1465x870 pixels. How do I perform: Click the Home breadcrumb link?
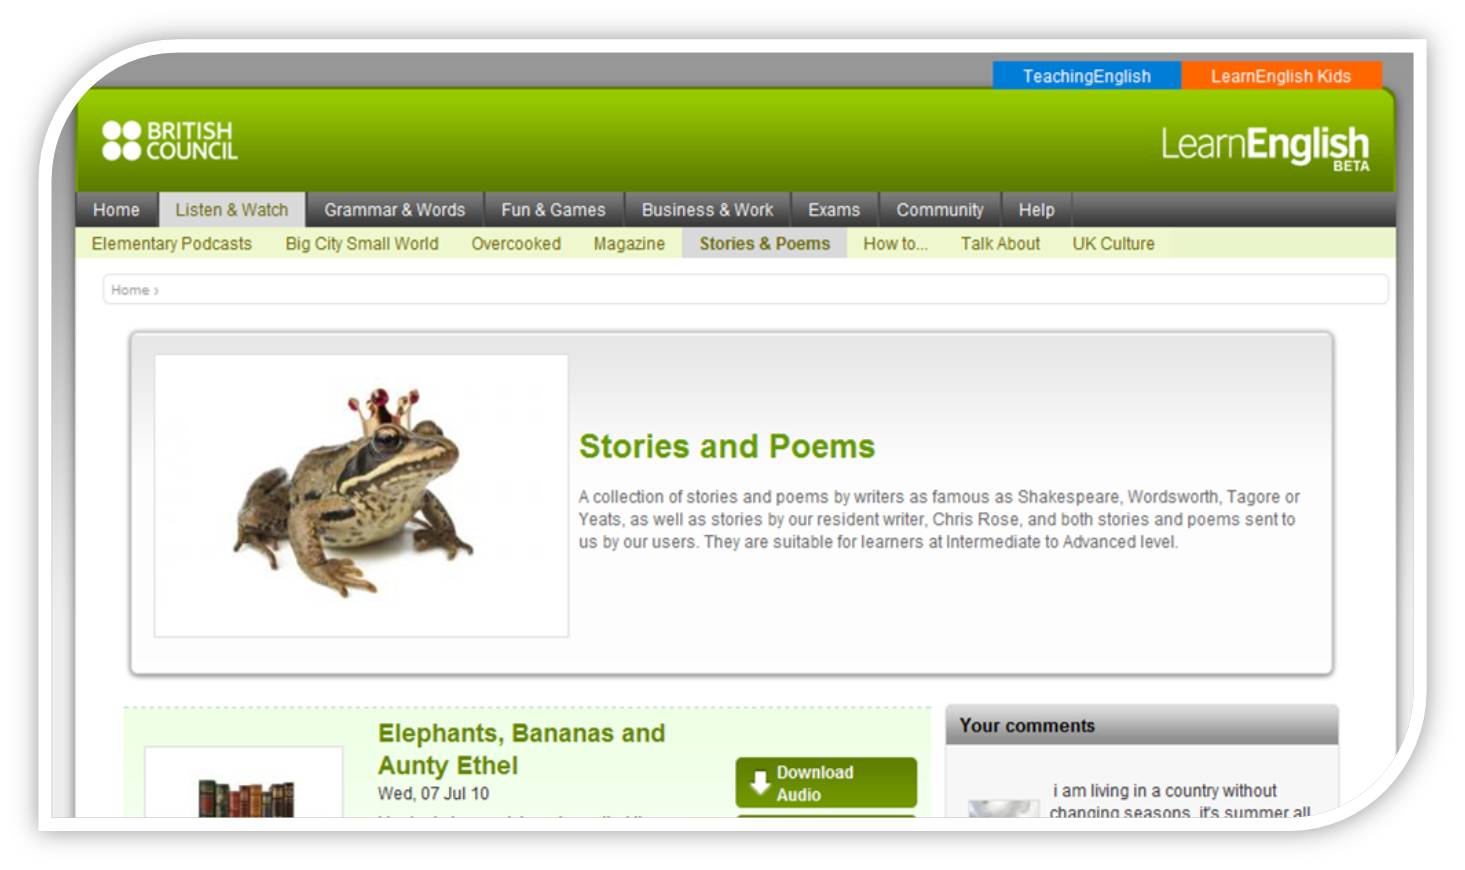coord(130,290)
